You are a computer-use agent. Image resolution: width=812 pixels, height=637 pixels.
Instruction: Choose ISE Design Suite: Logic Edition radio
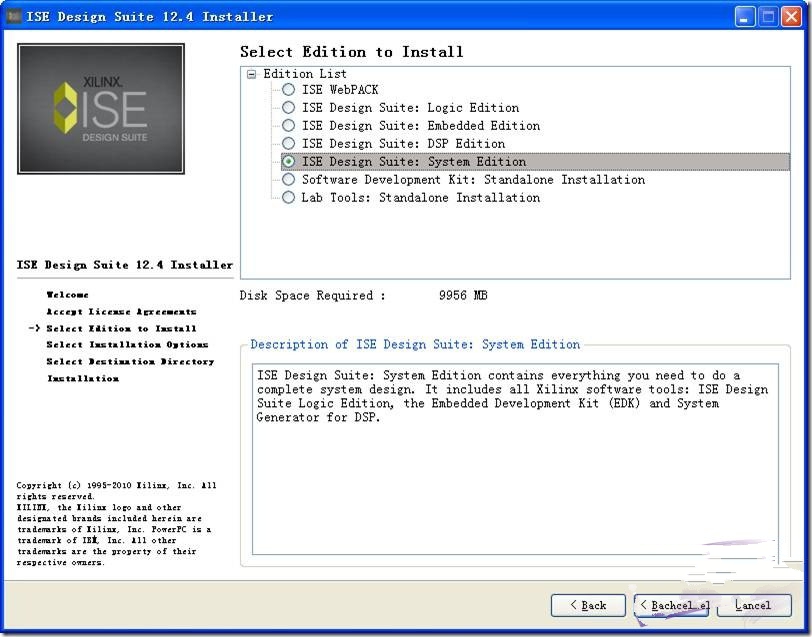tap(288, 108)
